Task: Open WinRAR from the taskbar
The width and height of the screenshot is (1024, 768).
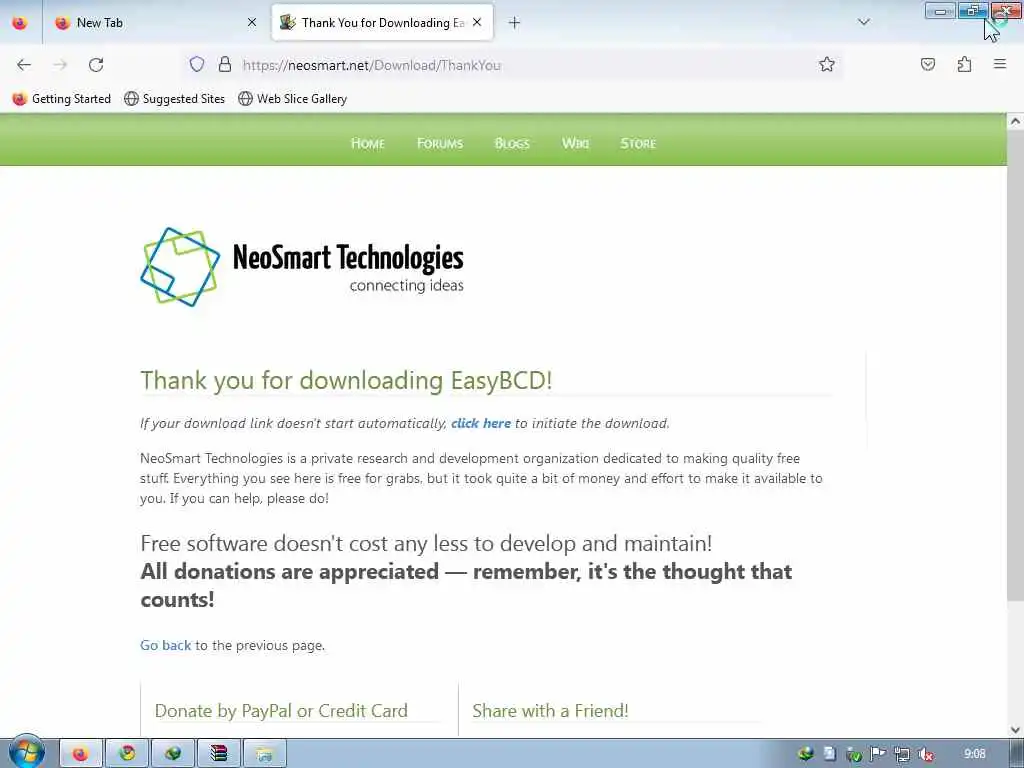Action: click(218, 754)
